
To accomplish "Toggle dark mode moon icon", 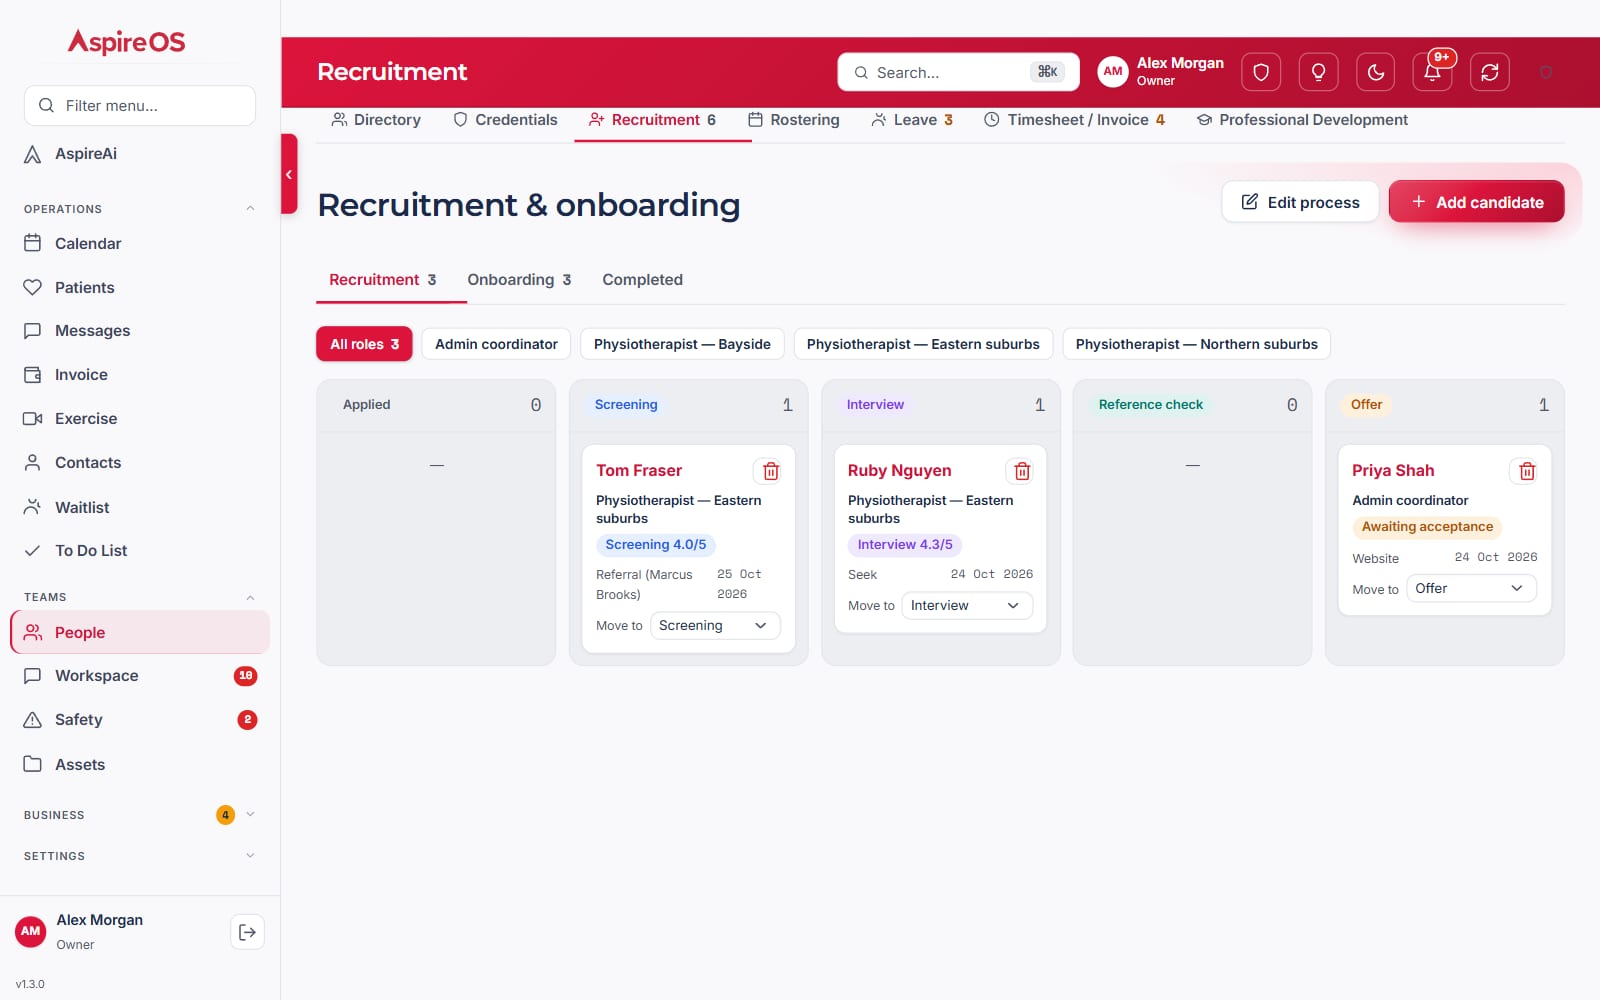I will (1375, 72).
